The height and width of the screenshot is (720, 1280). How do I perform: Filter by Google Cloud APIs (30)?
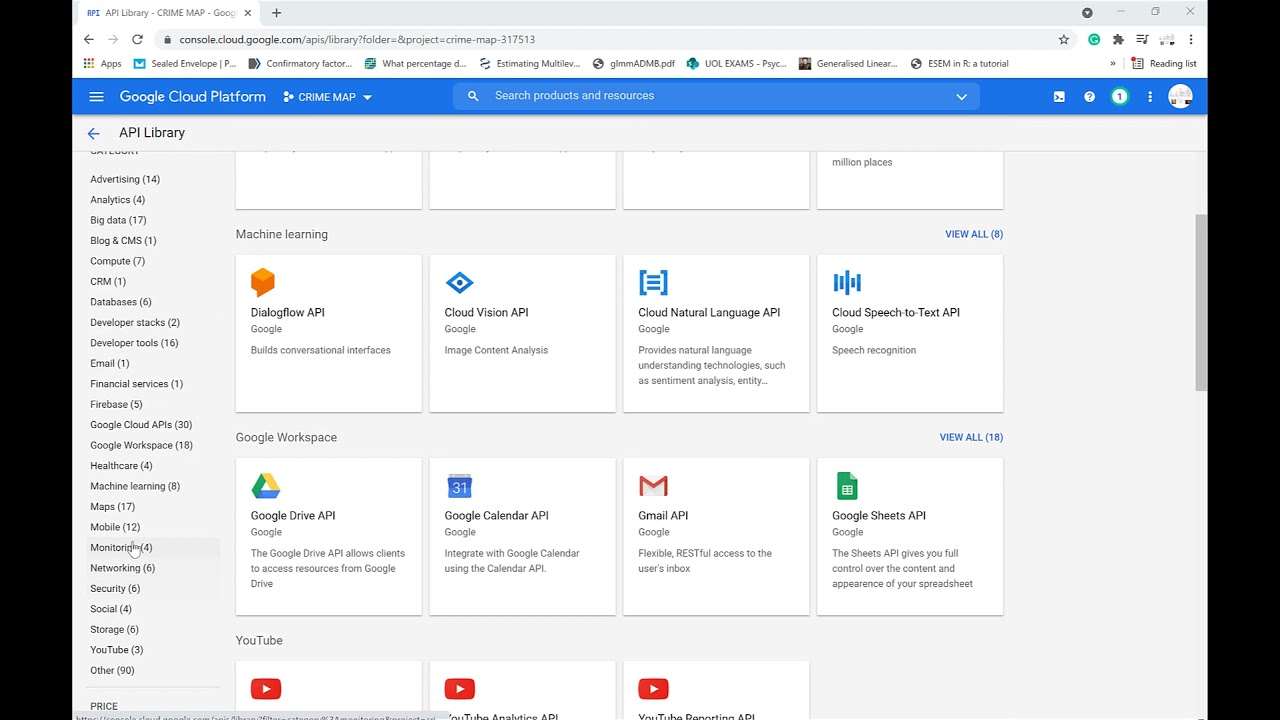coord(141,425)
